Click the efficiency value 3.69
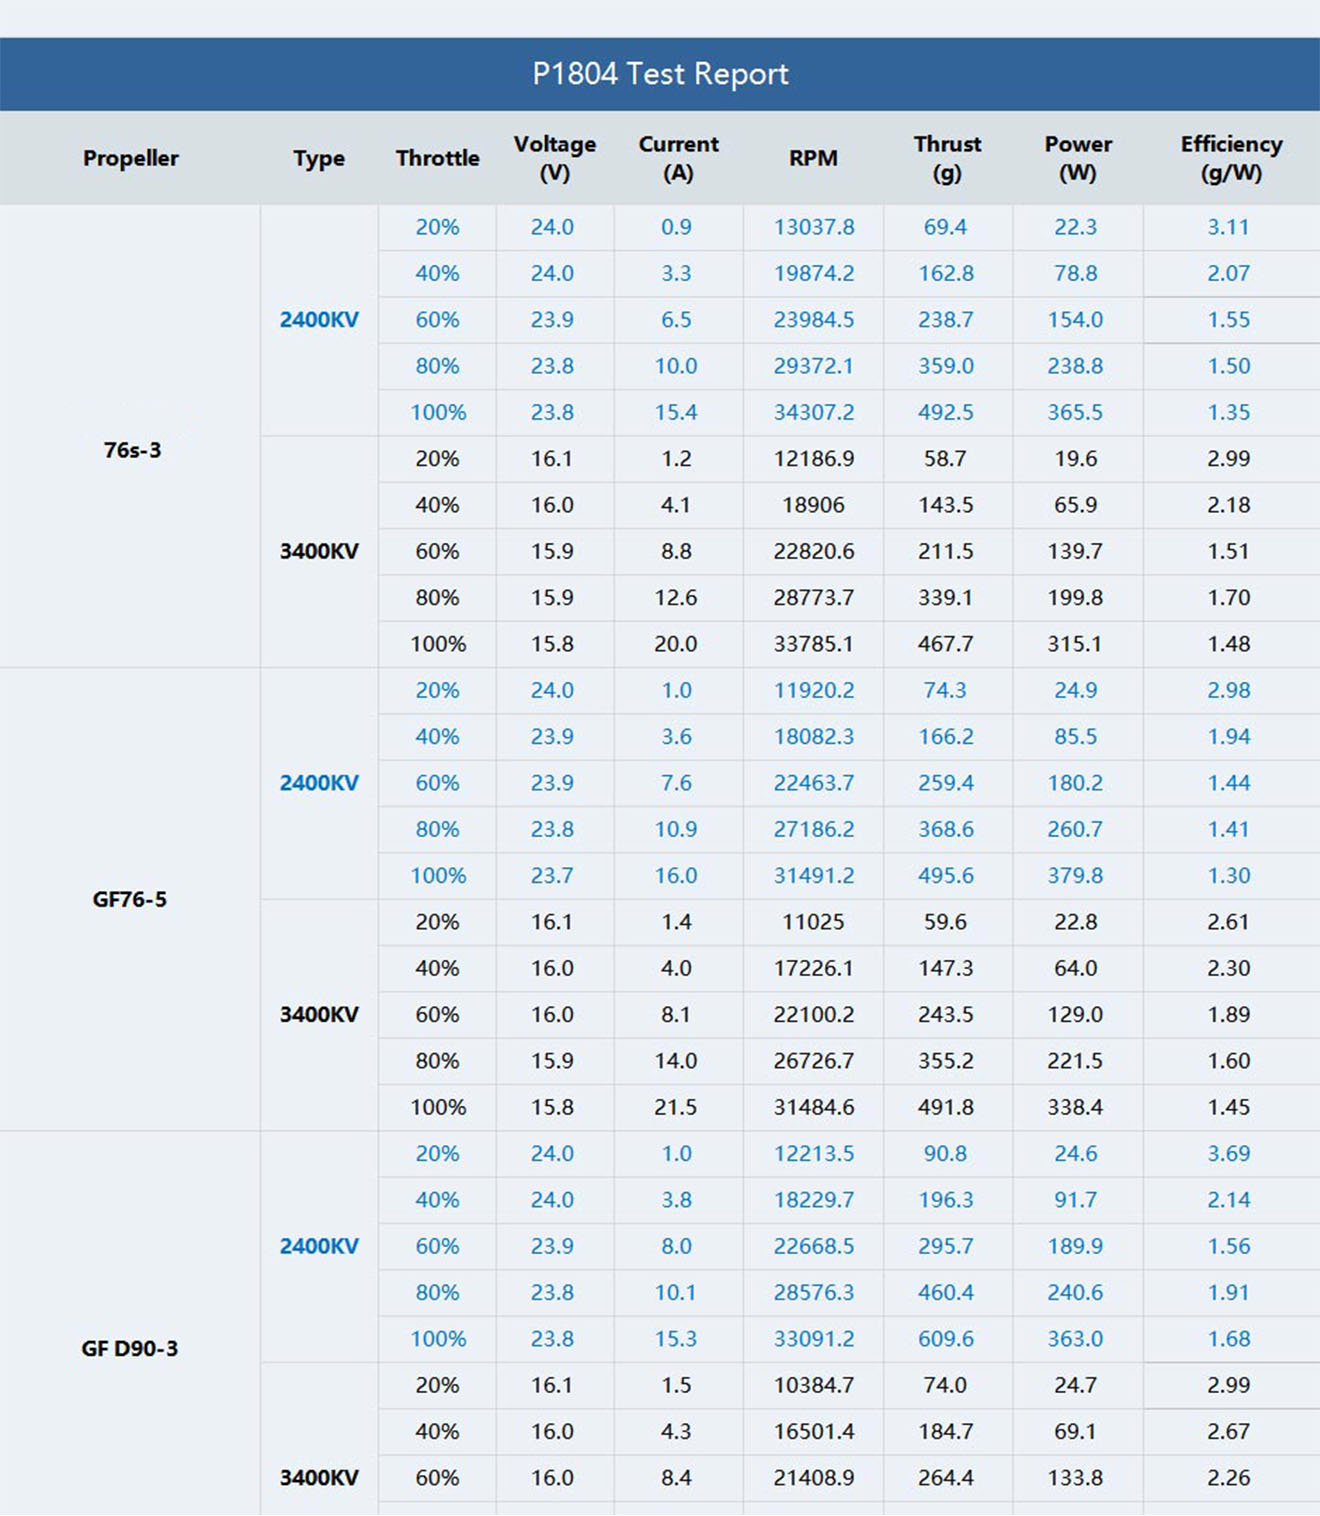1320x1516 pixels. pos(1228,1153)
